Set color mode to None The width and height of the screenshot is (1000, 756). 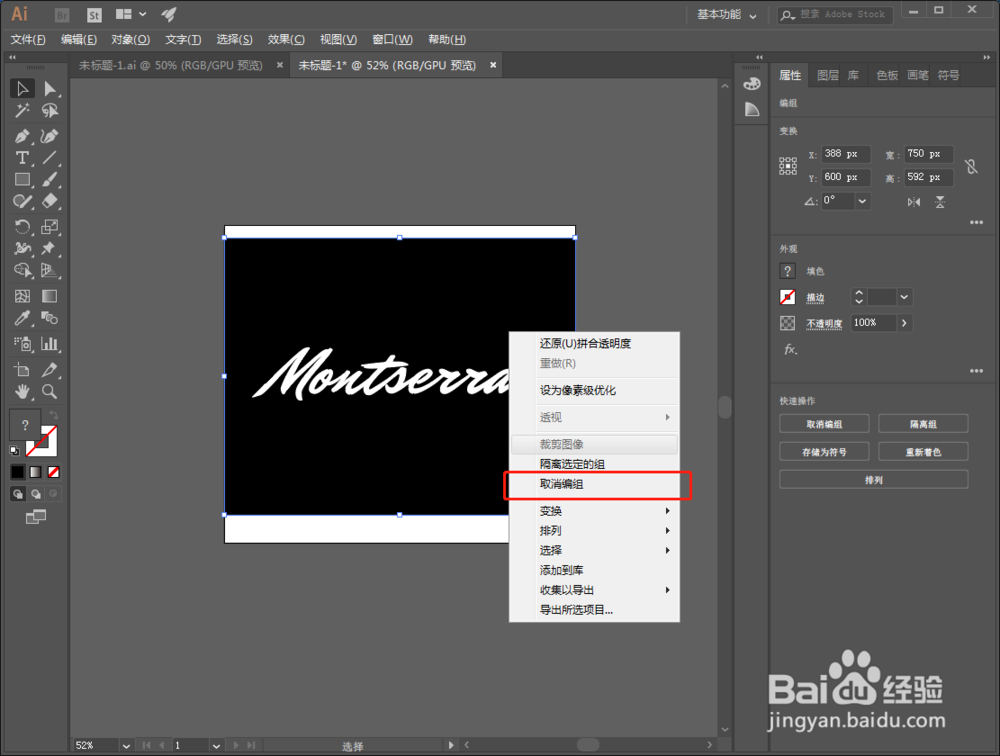tap(54, 472)
